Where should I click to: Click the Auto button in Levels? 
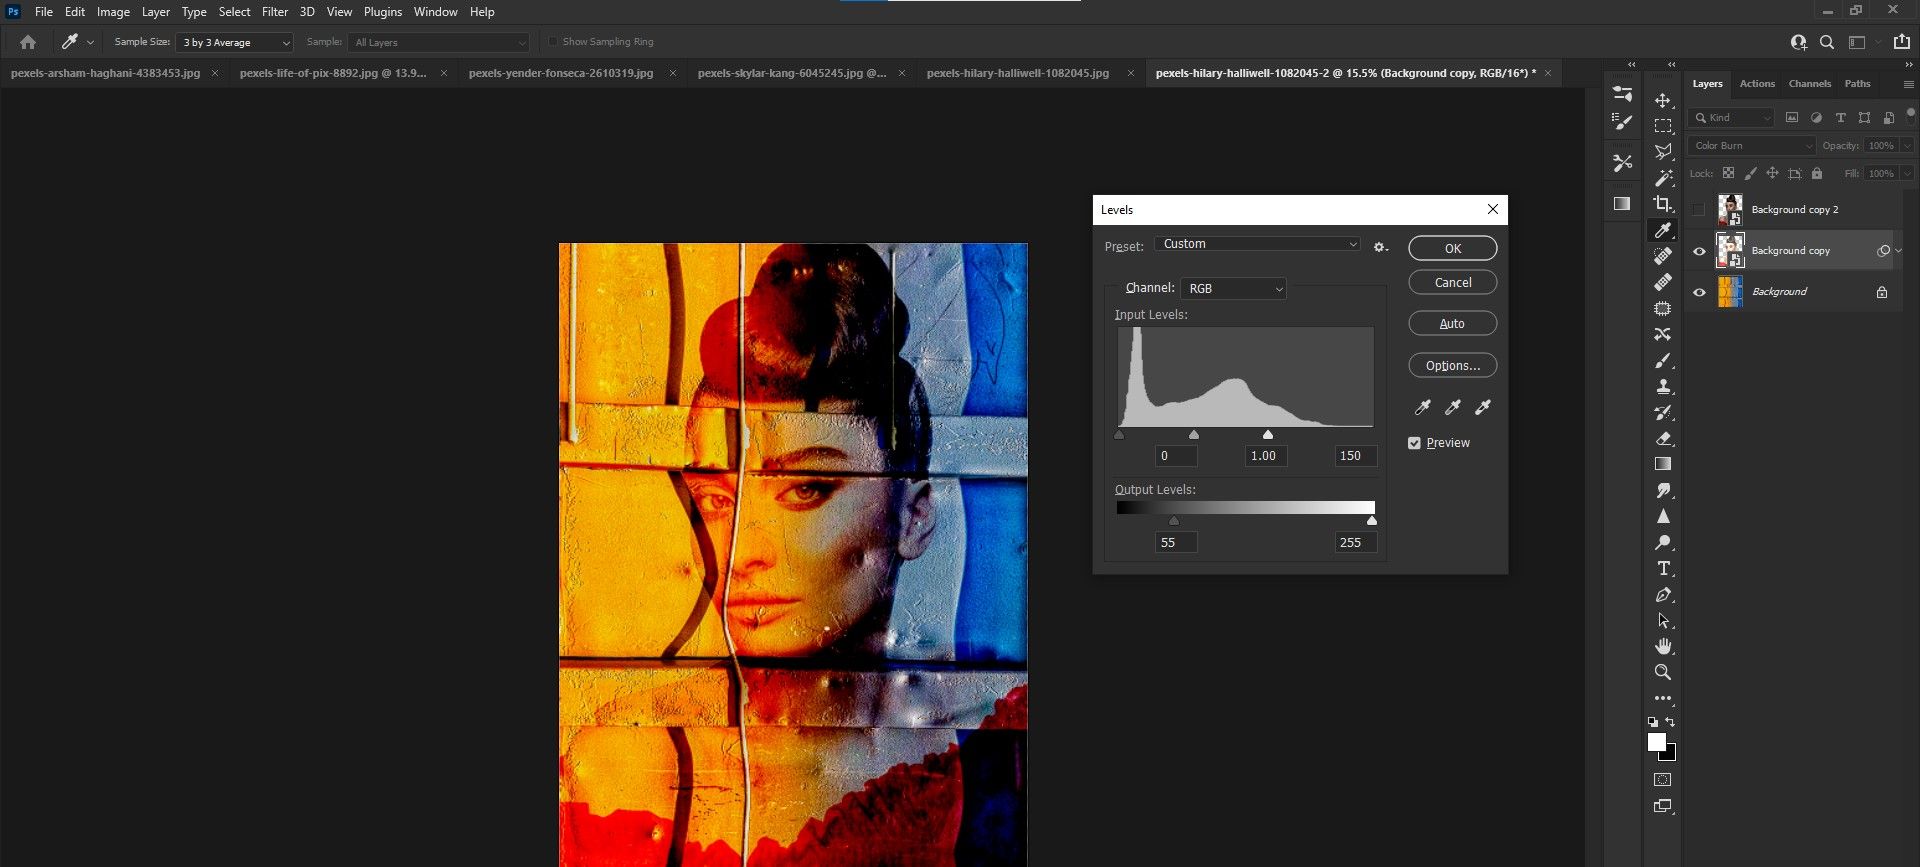coord(1452,324)
